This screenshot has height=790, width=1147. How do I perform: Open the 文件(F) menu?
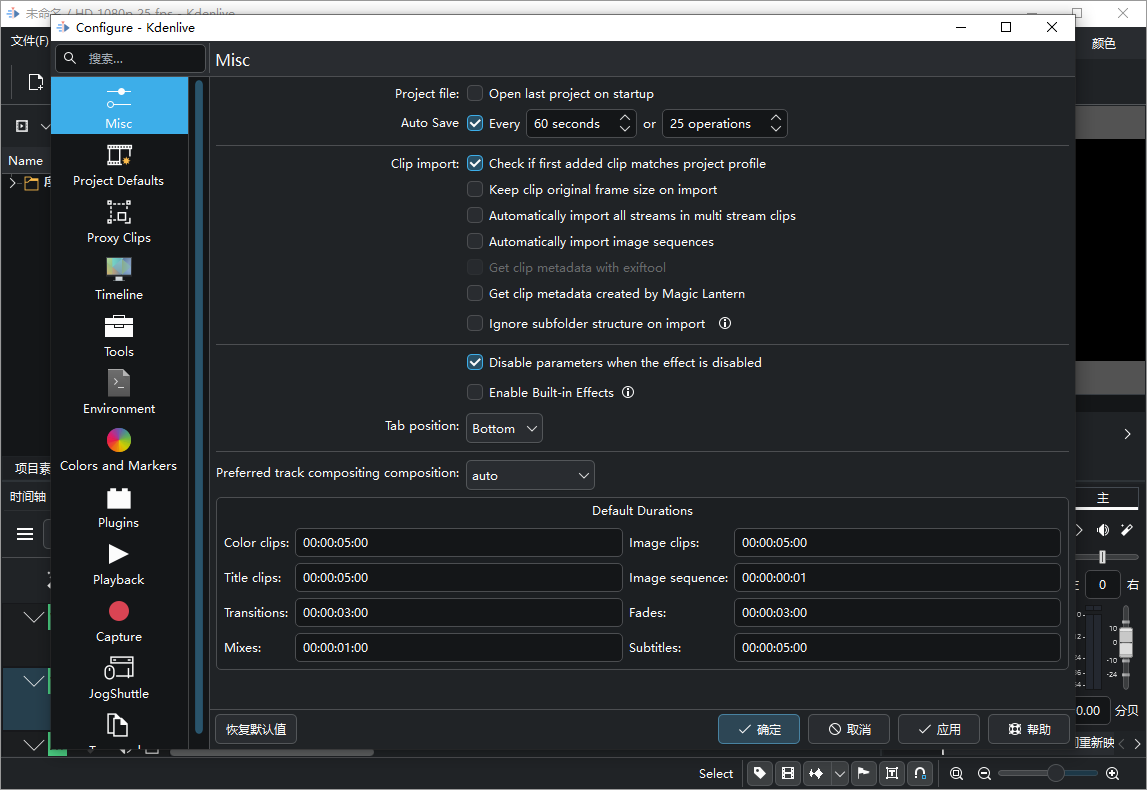[29, 41]
